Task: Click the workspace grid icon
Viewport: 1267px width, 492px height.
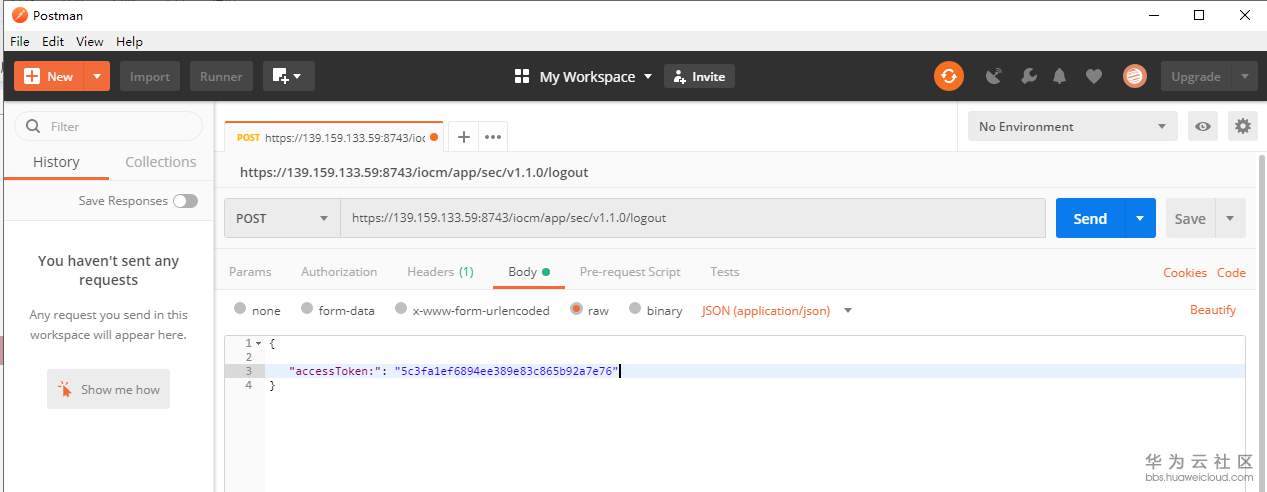Action: (521, 77)
